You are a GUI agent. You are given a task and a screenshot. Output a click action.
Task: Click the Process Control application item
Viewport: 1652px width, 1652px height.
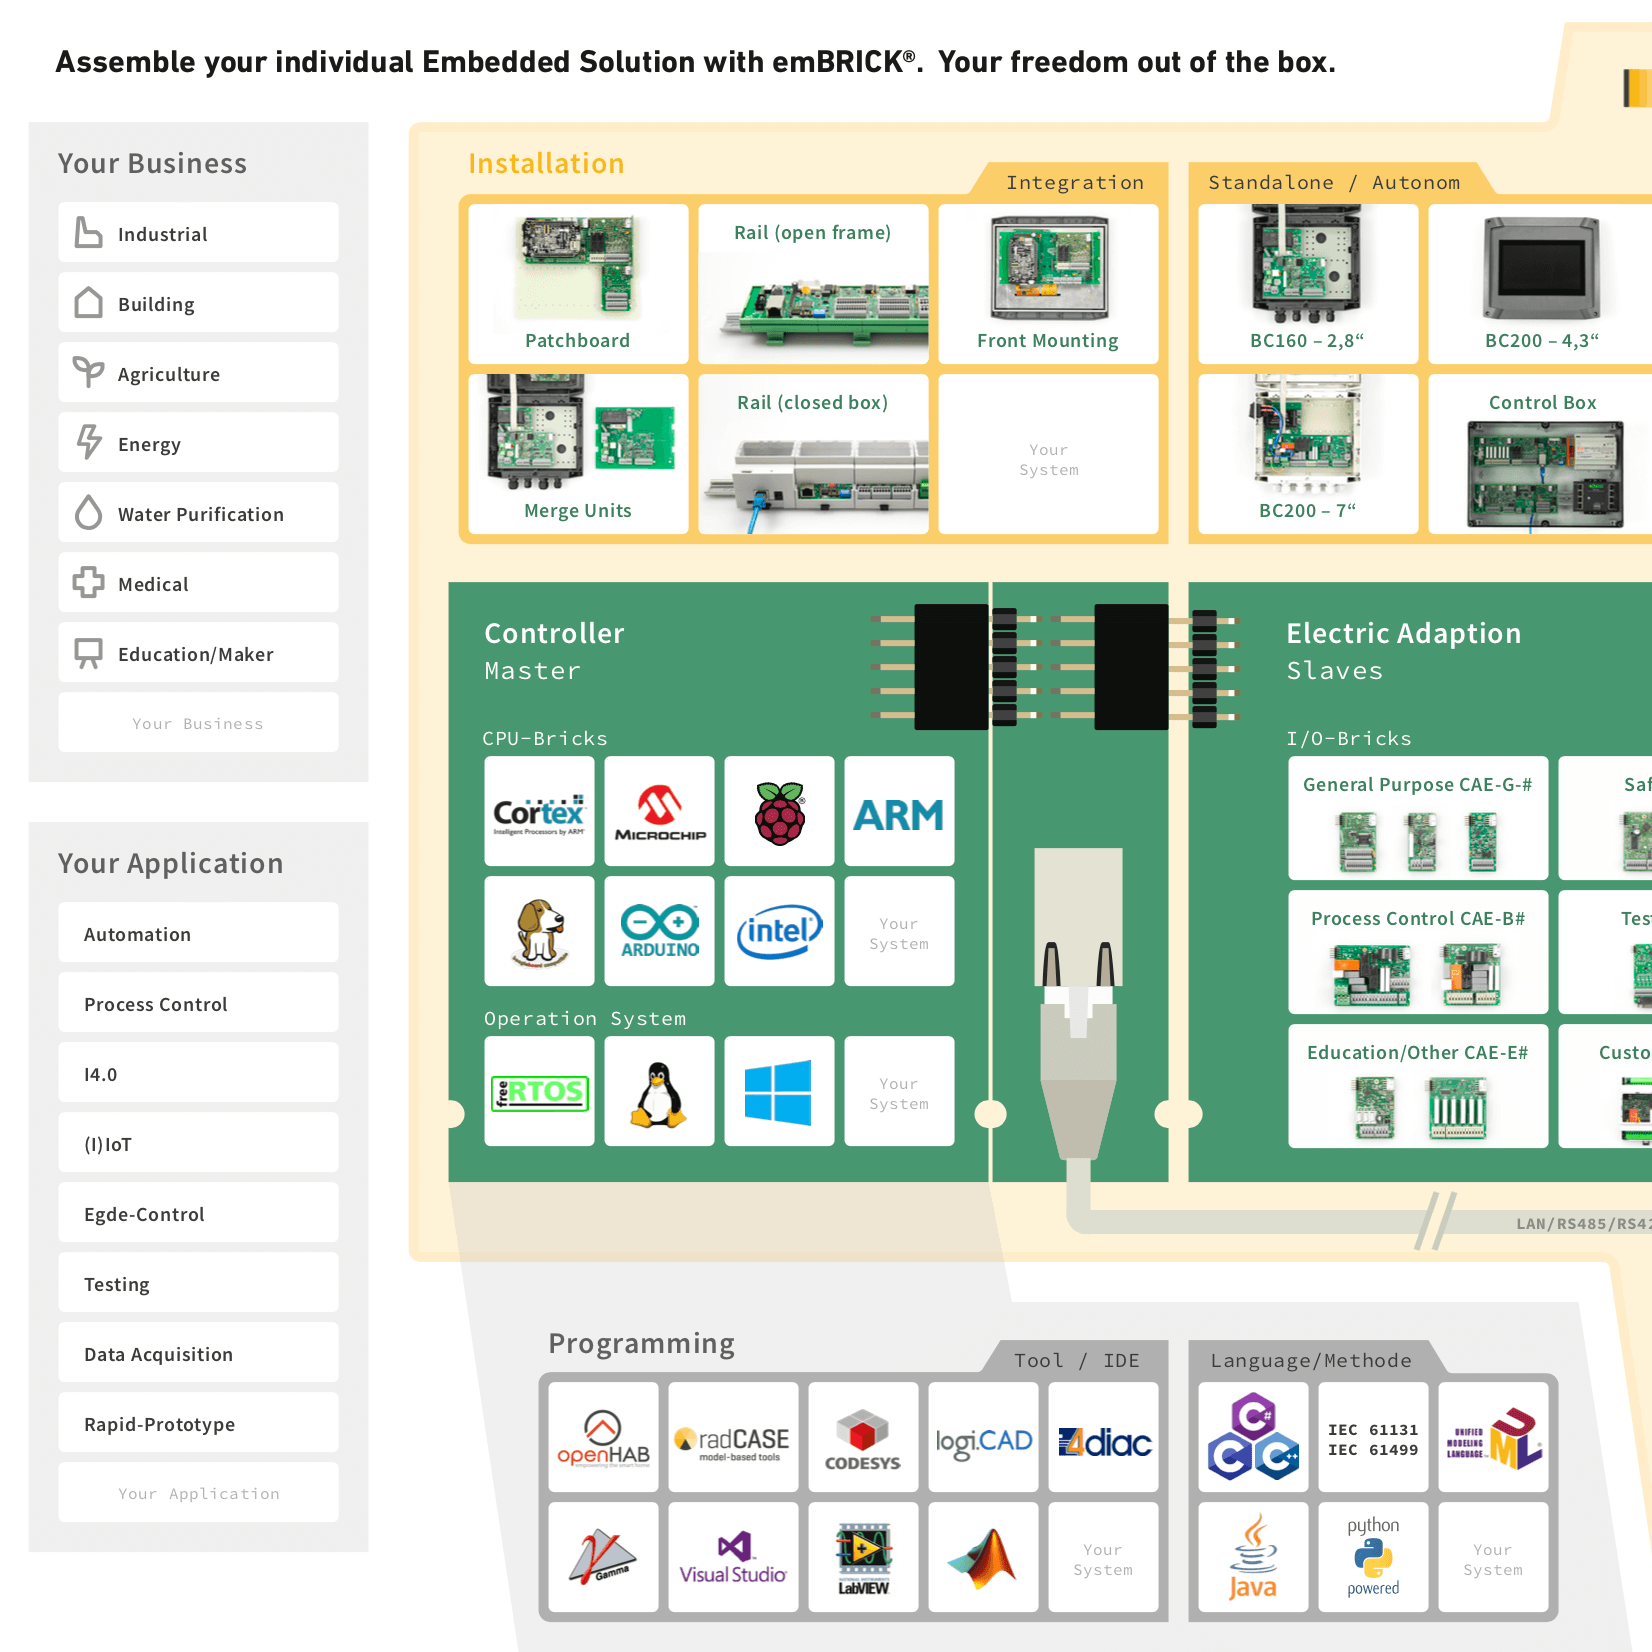198,1003
